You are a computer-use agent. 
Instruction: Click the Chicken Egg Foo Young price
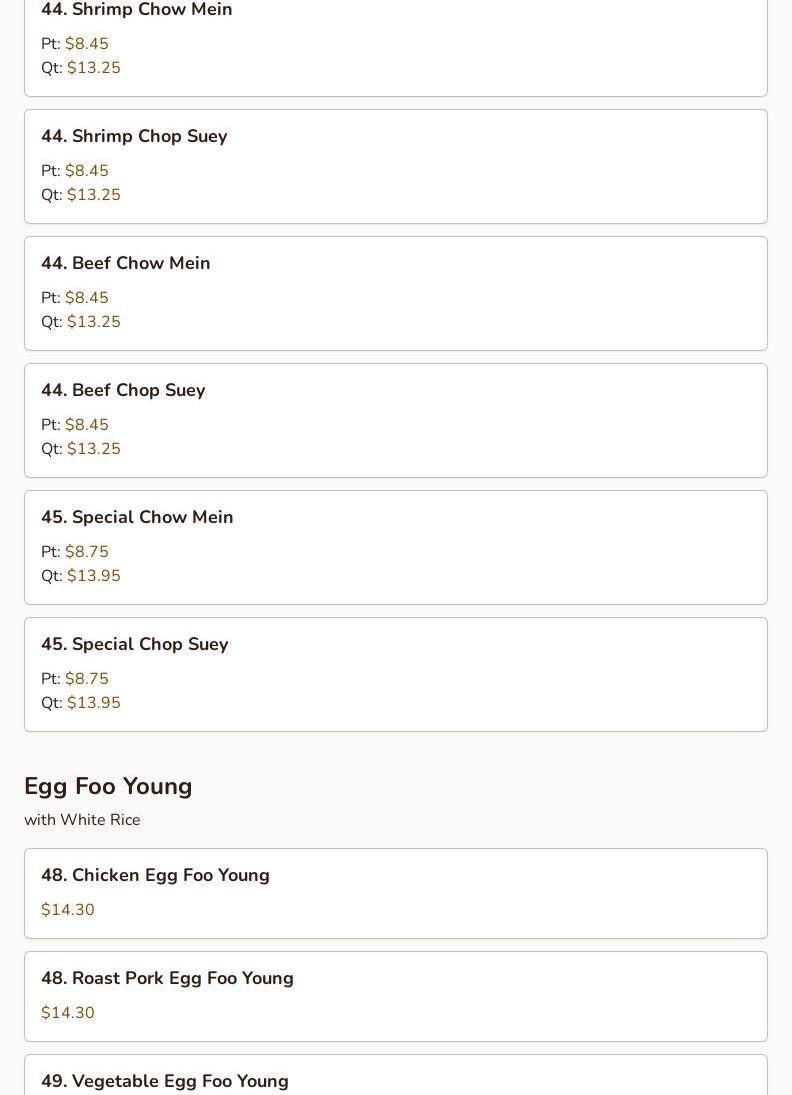click(x=68, y=910)
